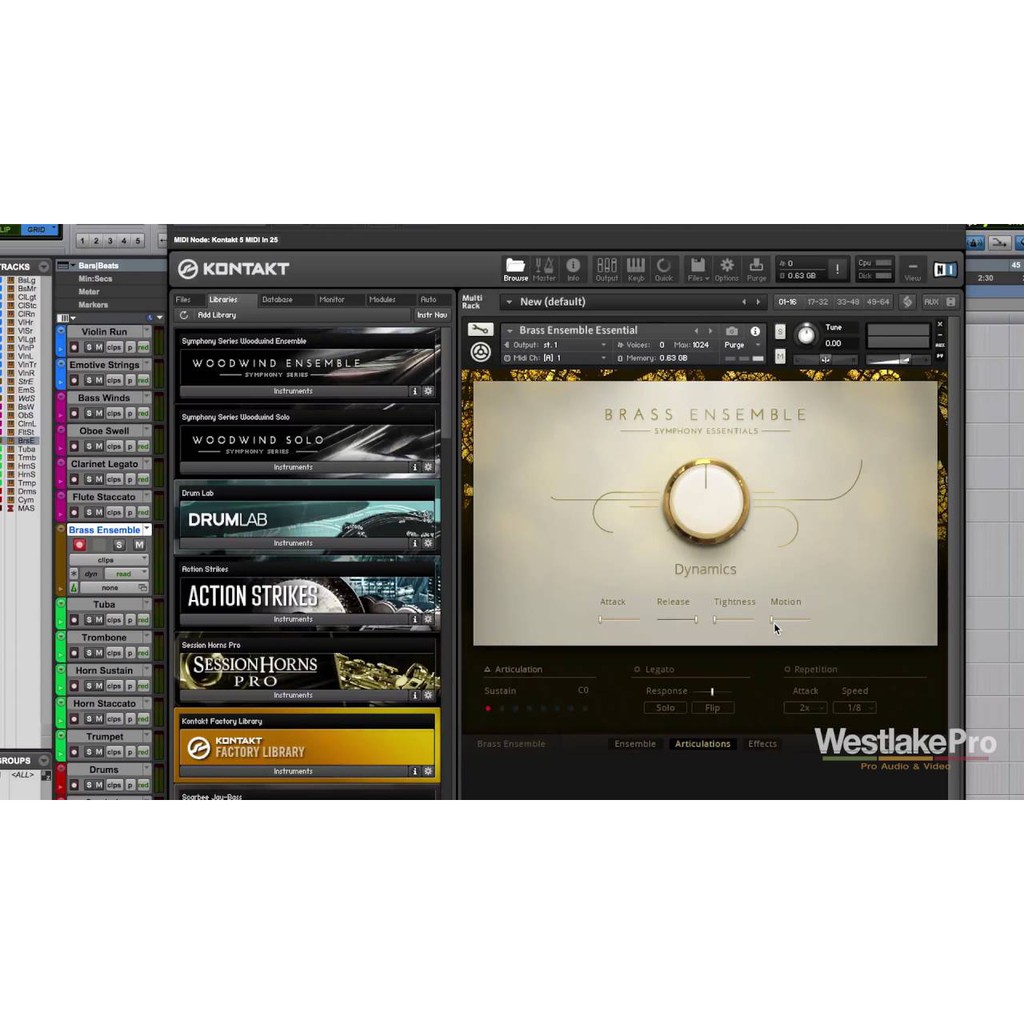Mute the Brass Ensemble Pro Tools track
1024x1024 pixels.
point(139,545)
